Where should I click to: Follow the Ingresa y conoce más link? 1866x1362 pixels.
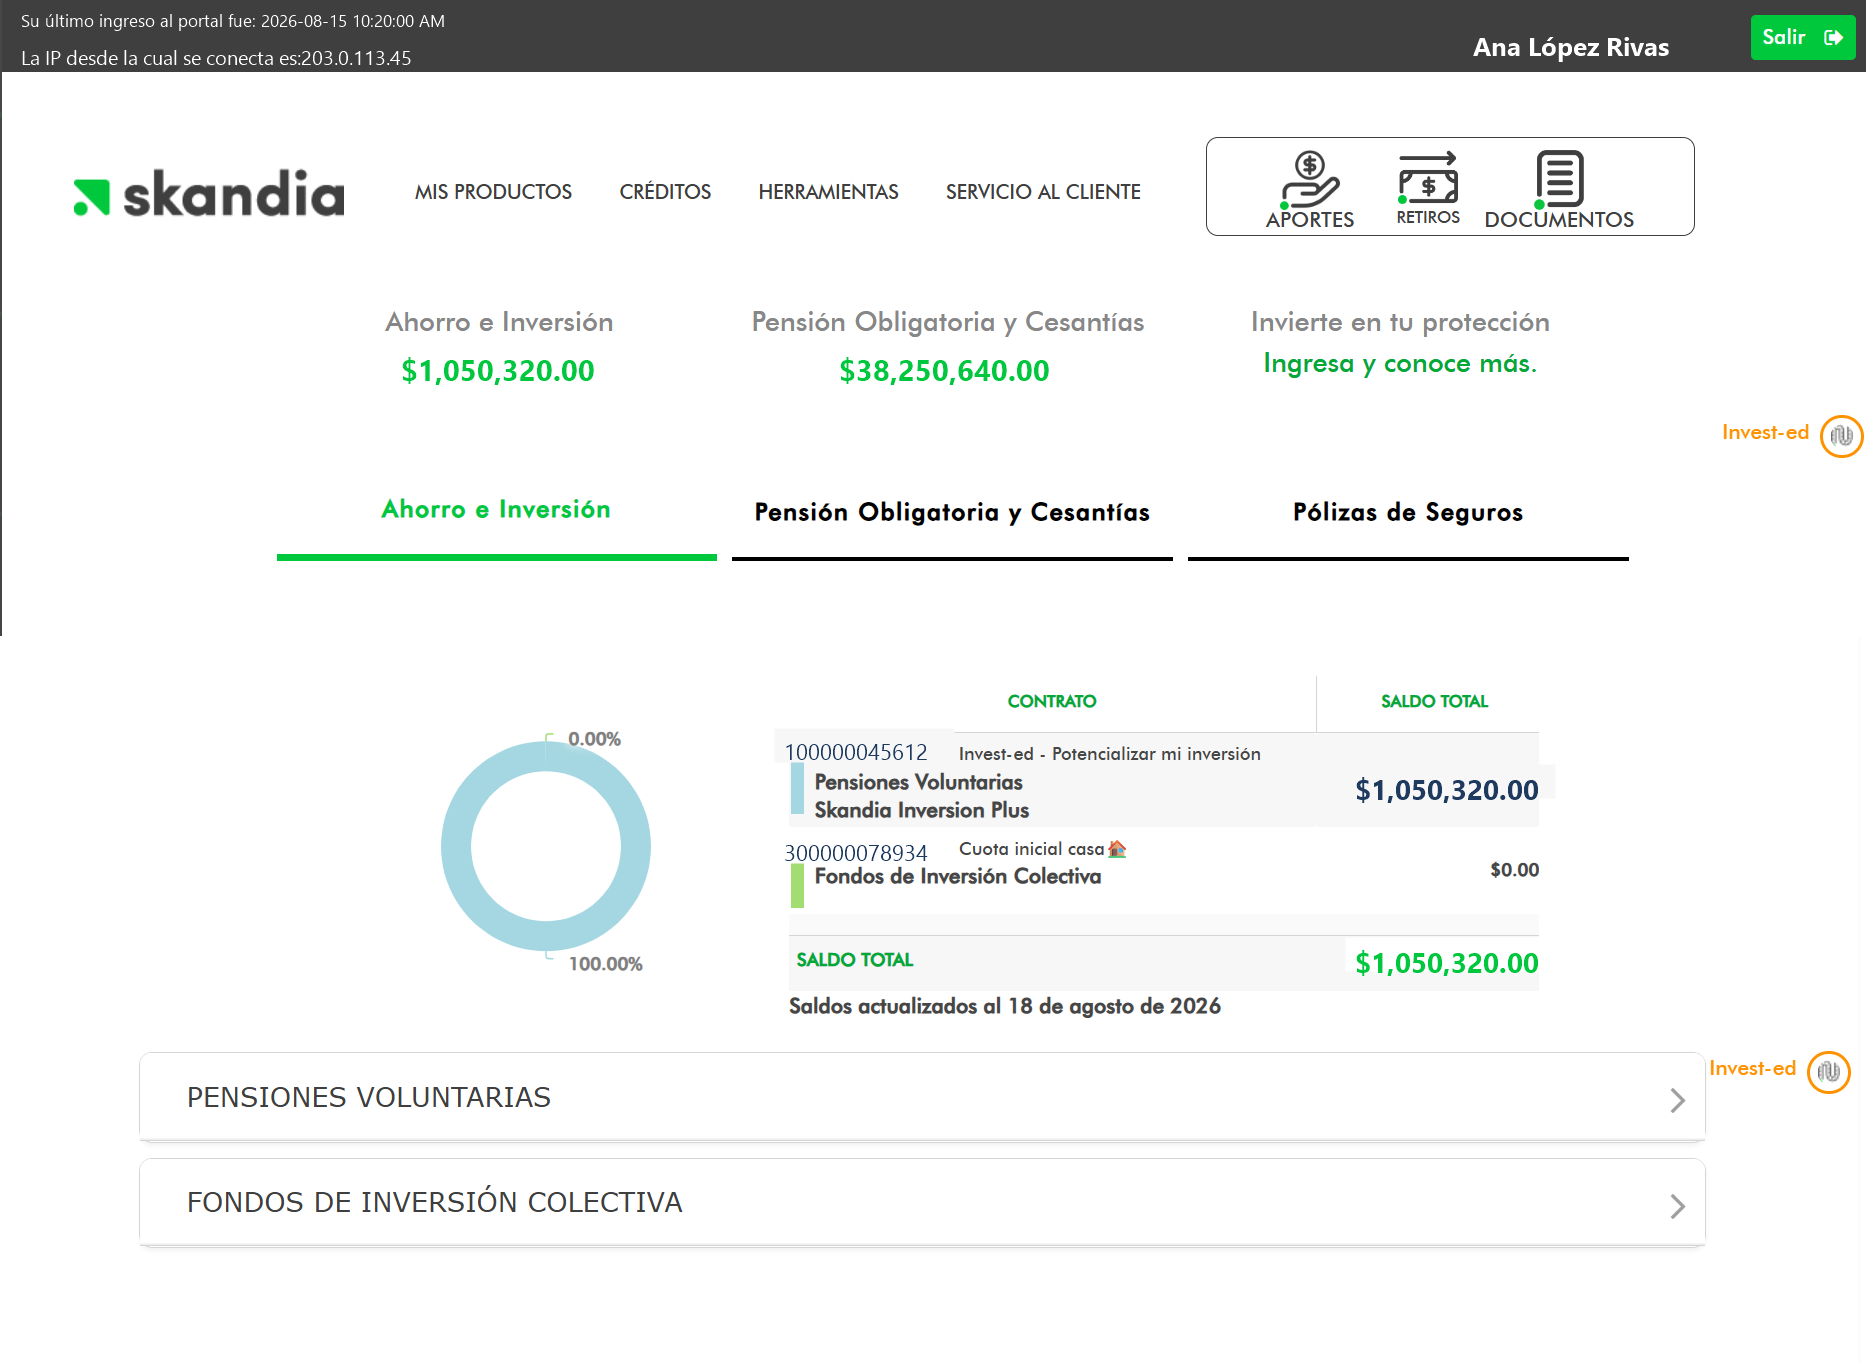[1400, 364]
